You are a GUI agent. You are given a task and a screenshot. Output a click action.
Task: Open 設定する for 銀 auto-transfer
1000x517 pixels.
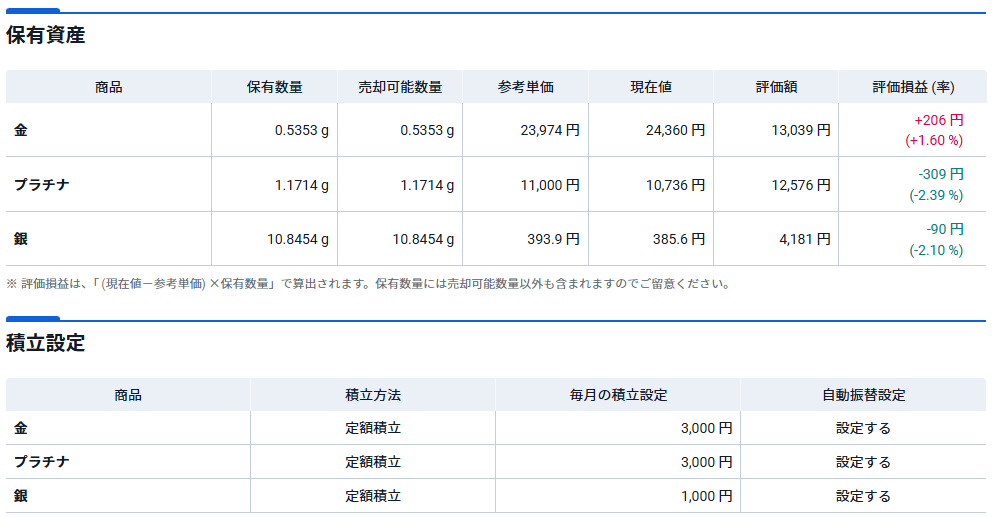863,496
